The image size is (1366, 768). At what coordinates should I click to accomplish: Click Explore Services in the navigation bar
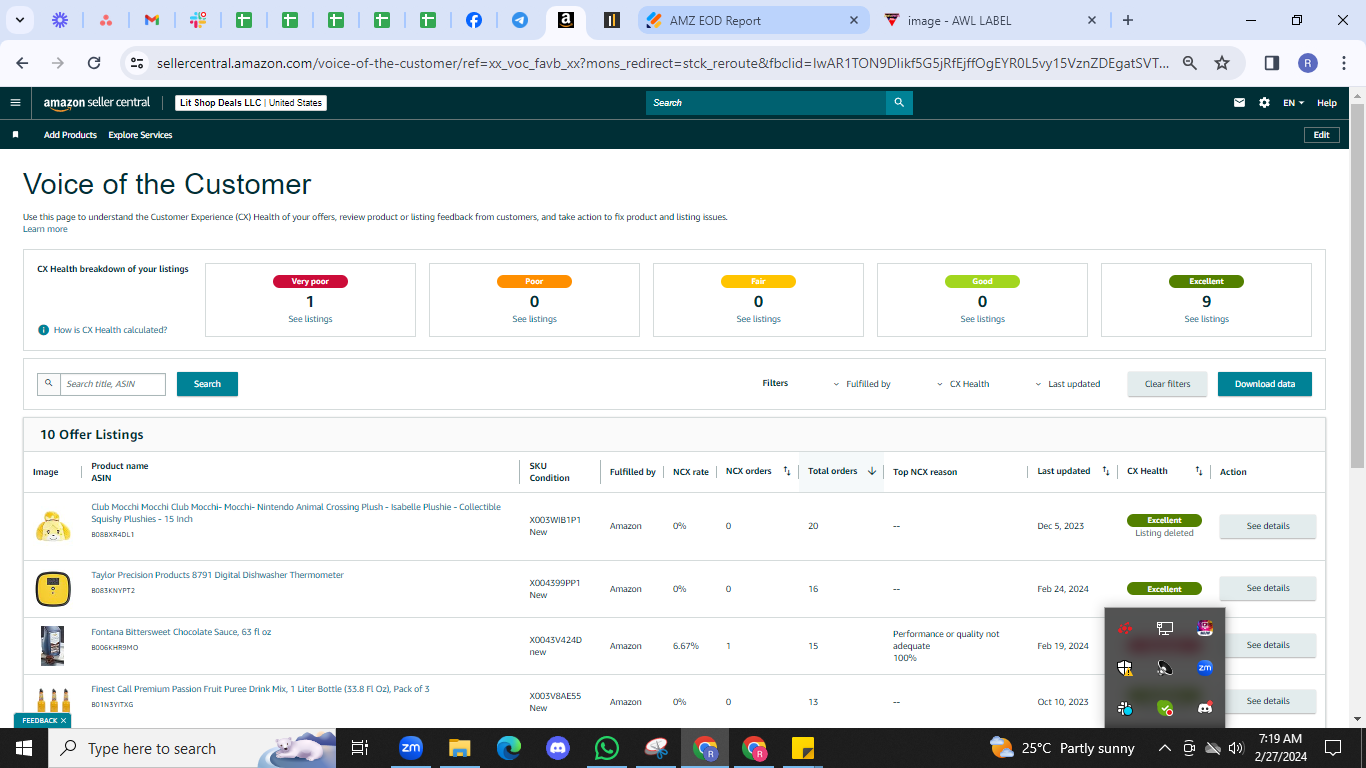(140, 135)
